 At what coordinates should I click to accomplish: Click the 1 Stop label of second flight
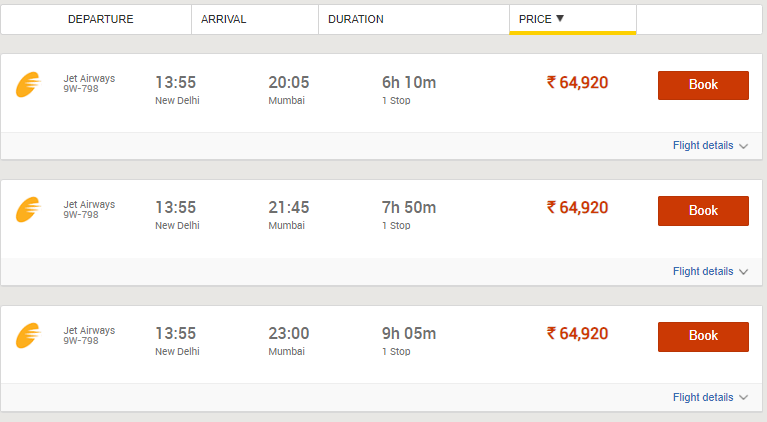(396, 225)
